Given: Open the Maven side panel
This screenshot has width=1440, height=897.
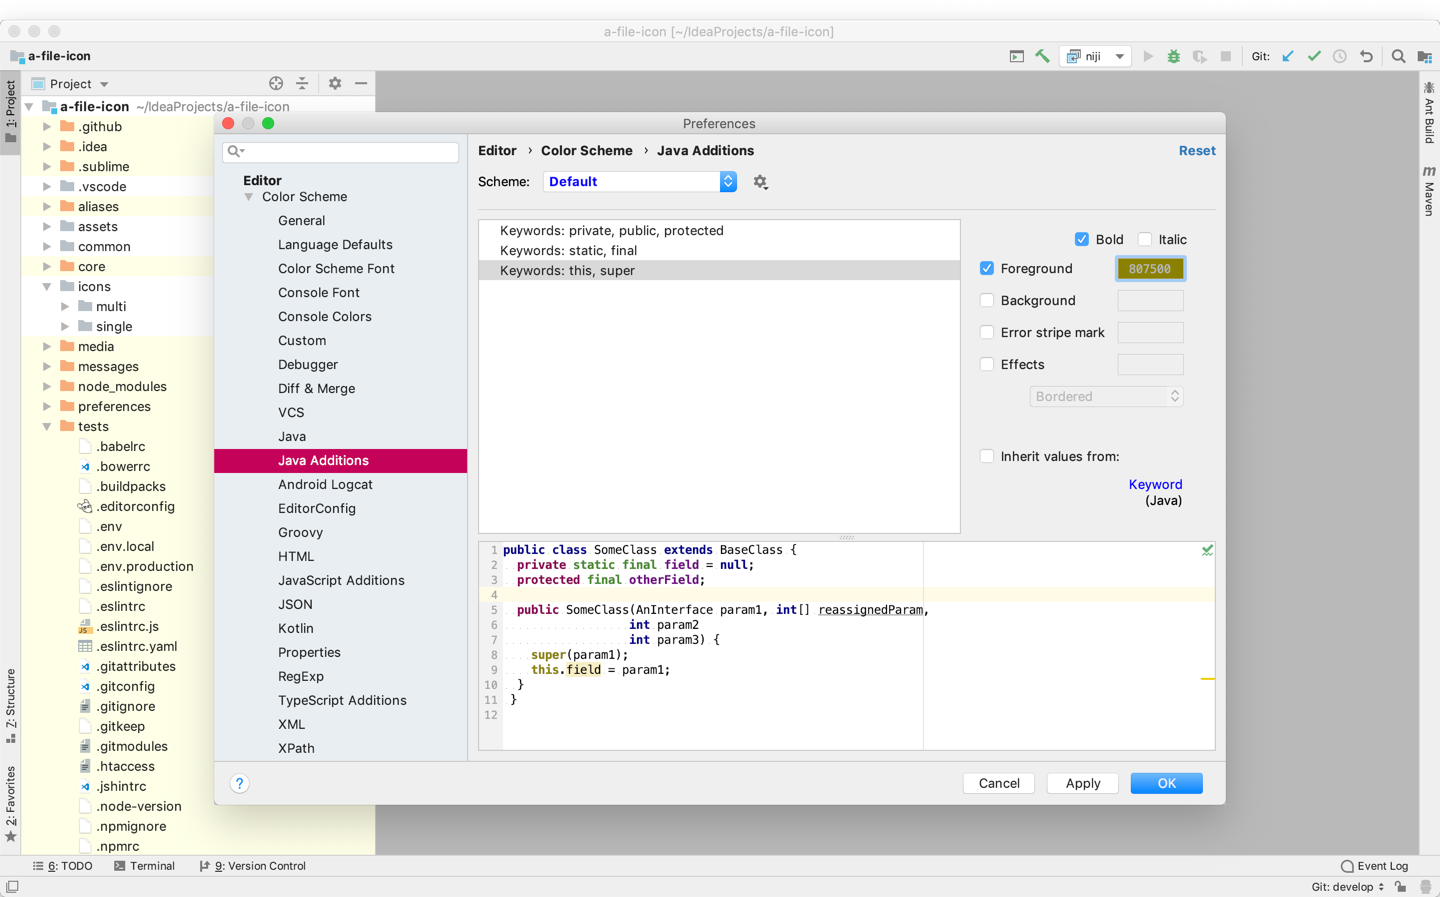Looking at the screenshot, I should 1429,191.
